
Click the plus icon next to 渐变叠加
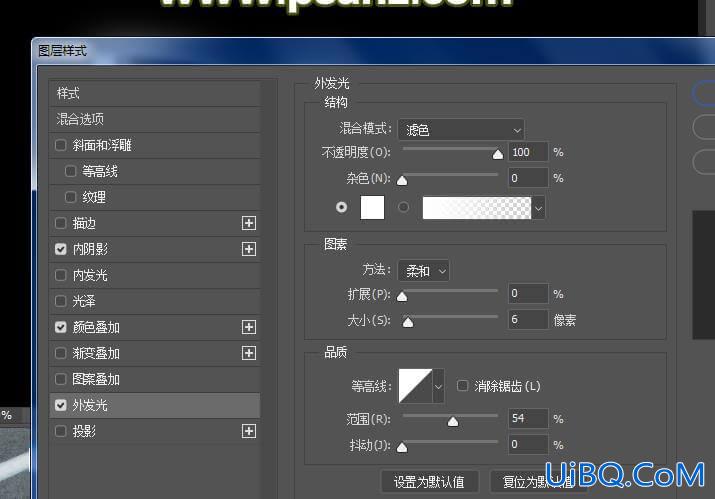pos(249,353)
